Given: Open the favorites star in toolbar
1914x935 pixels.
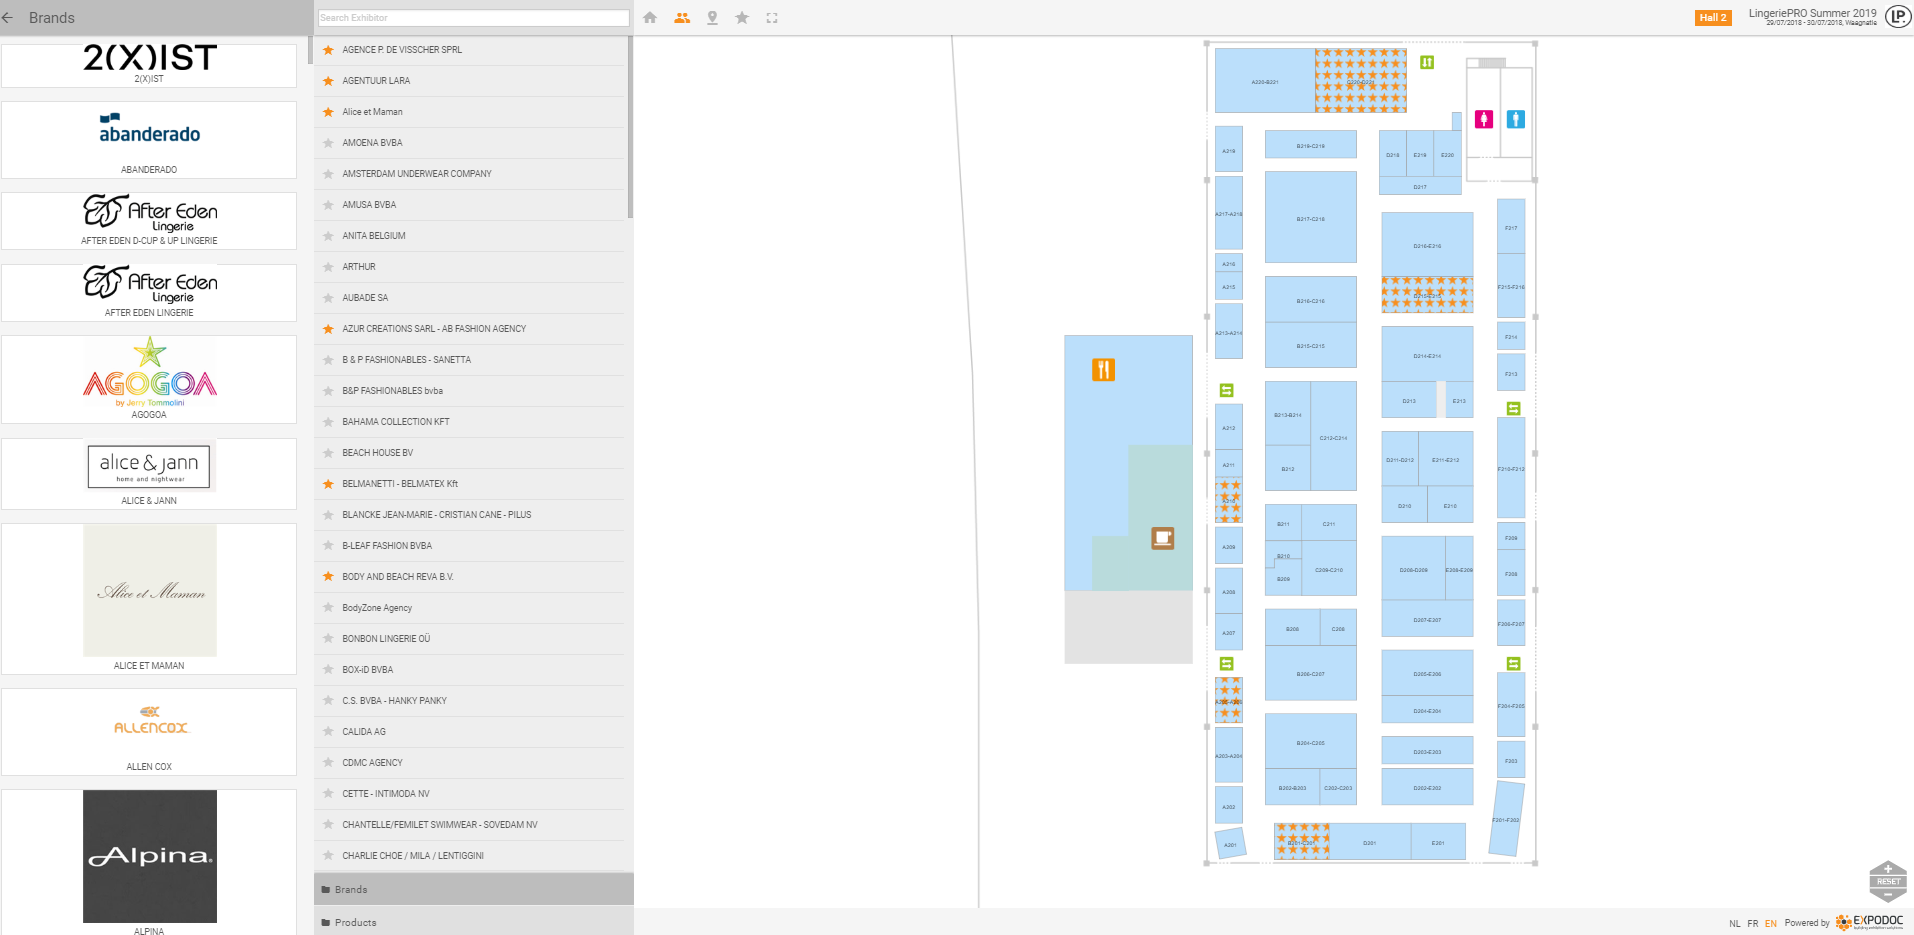Looking at the screenshot, I should [742, 18].
